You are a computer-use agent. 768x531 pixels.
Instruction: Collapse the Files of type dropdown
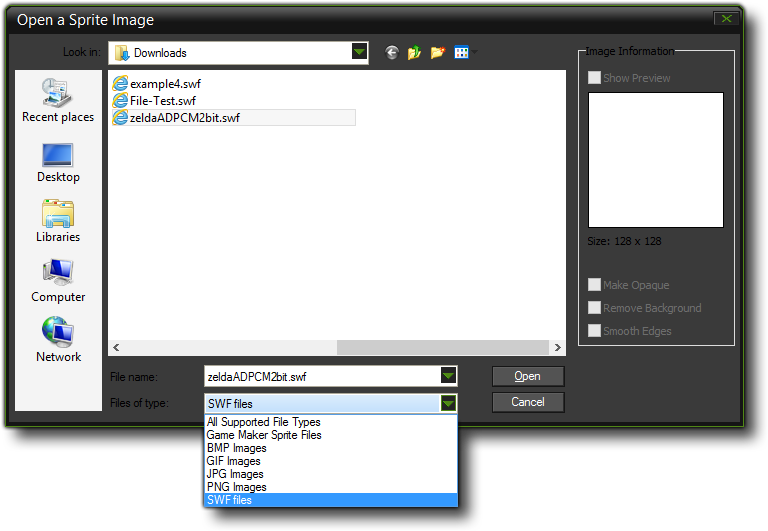pos(449,403)
